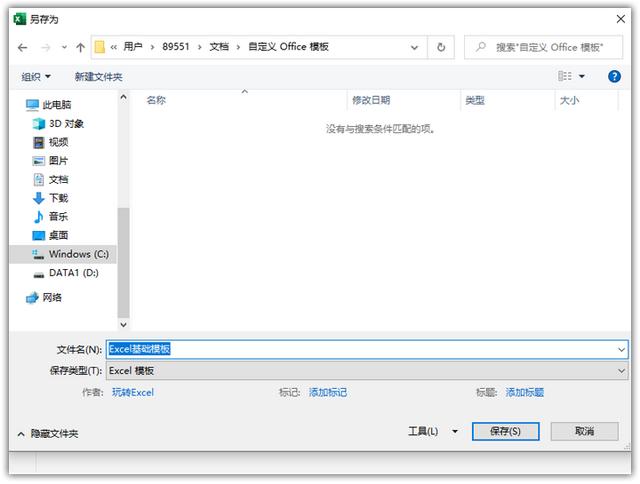Select 音乐 folder in navigation pane

pyautogui.click(x=58, y=216)
